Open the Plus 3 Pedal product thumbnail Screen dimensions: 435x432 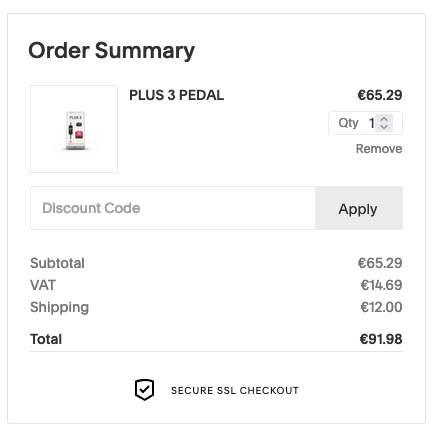tap(74, 129)
